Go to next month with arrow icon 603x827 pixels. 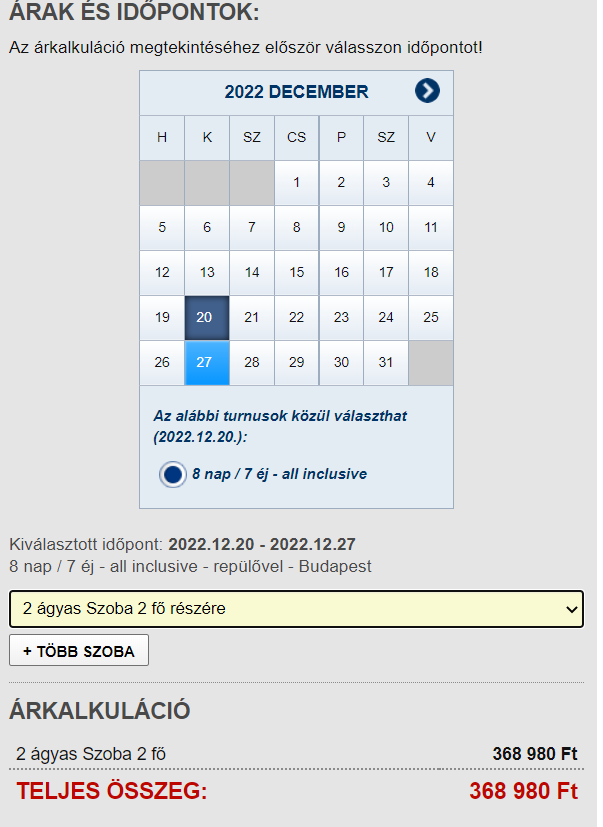point(427,91)
